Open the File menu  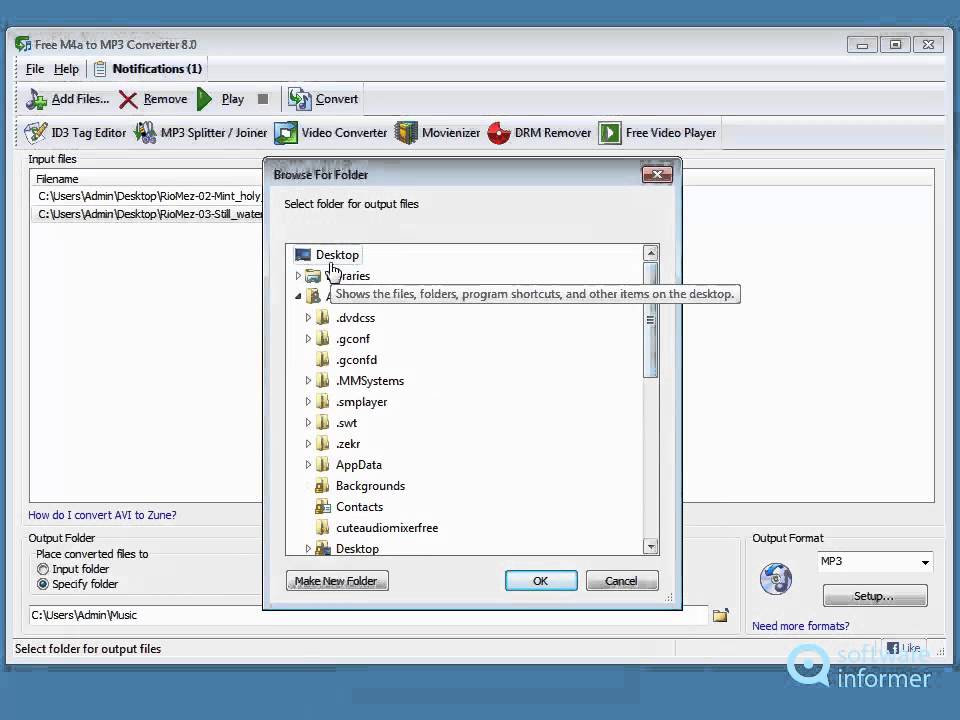(x=35, y=69)
